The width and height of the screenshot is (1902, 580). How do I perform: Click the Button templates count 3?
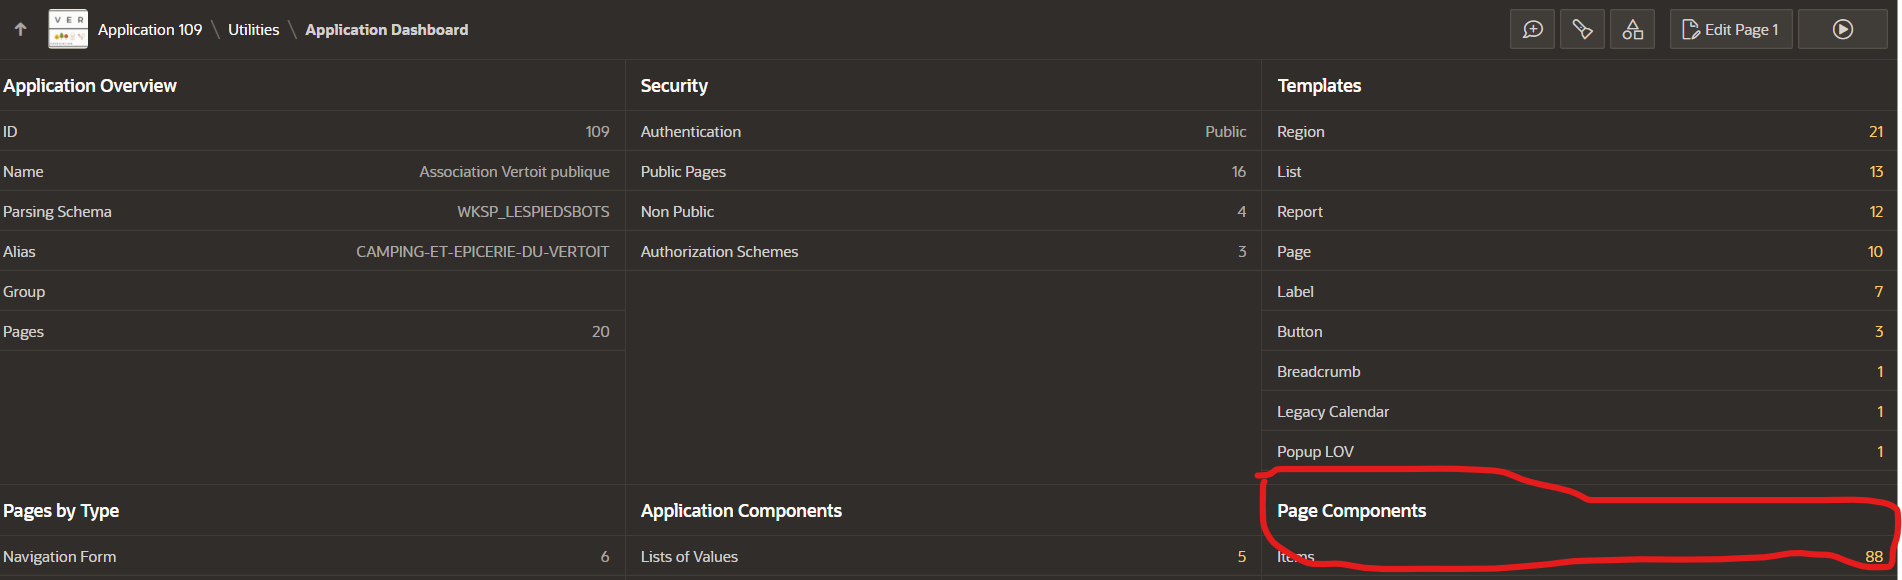pyautogui.click(x=1878, y=332)
